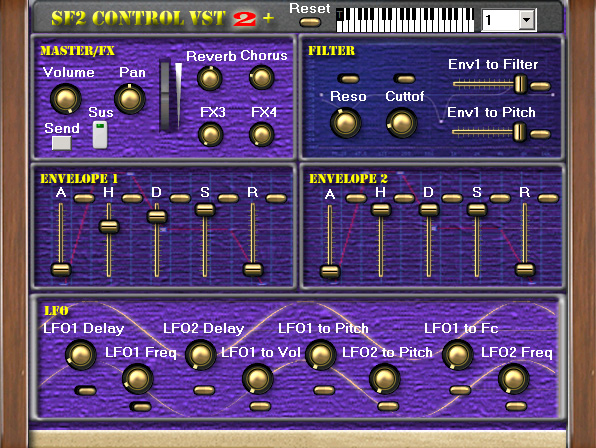Click Envelope 2 pill button next to H
Image resolution: width=596 pixels, height=448 pixels.
coord(404,198)
